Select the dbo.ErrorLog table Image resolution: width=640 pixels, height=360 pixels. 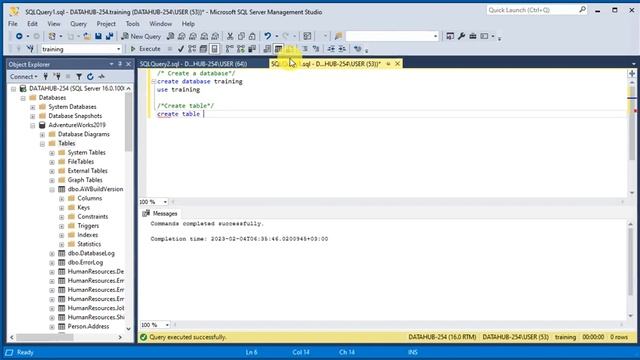click(85, 262)
